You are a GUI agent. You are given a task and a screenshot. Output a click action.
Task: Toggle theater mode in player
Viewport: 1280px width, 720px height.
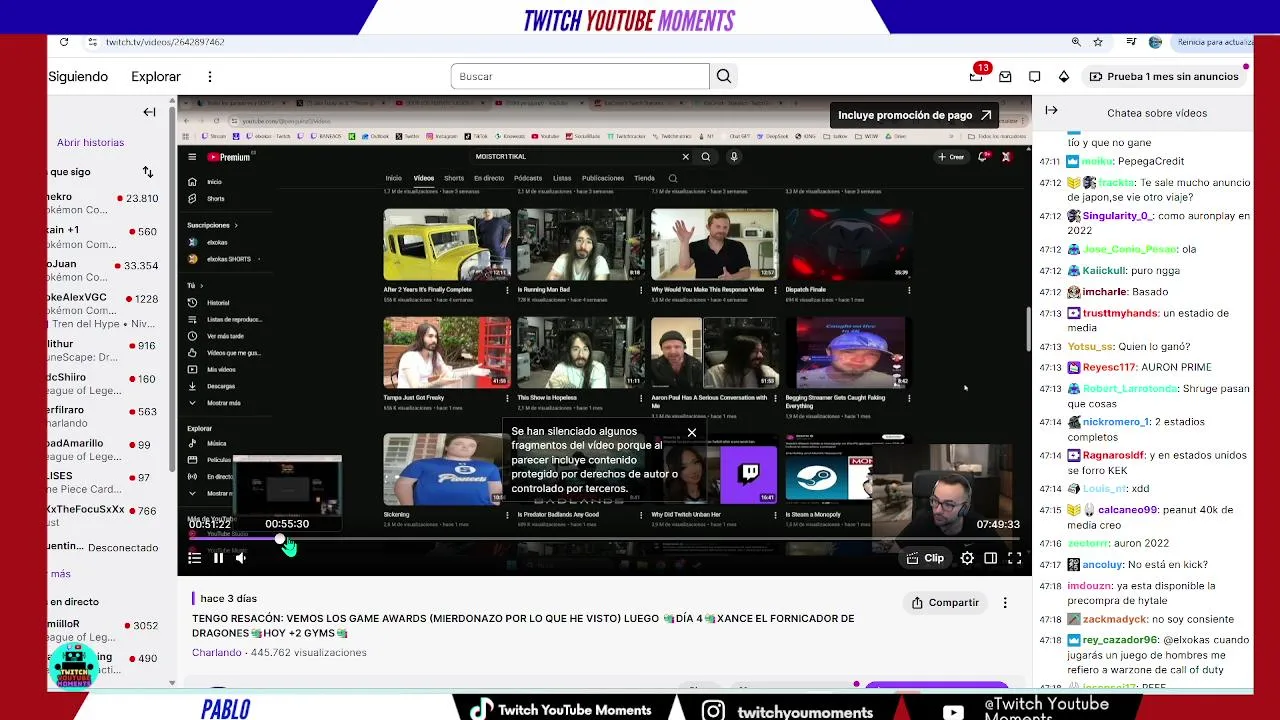[x=990, y=558]
